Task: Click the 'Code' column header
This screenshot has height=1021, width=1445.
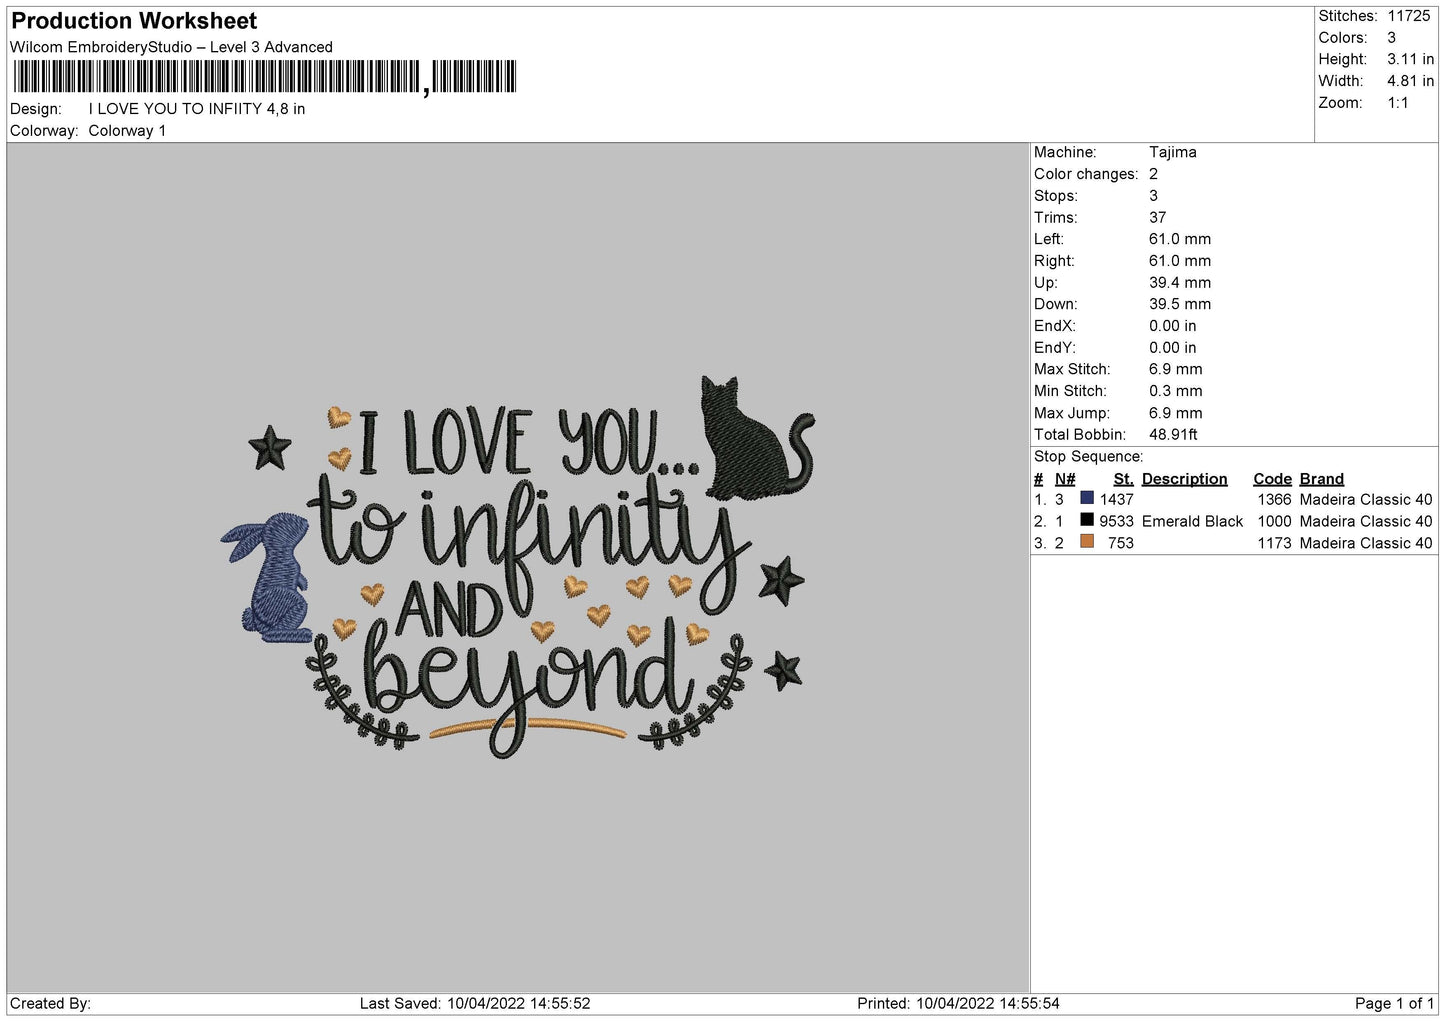Action: pyautogui.click(x=1273, y=479)
